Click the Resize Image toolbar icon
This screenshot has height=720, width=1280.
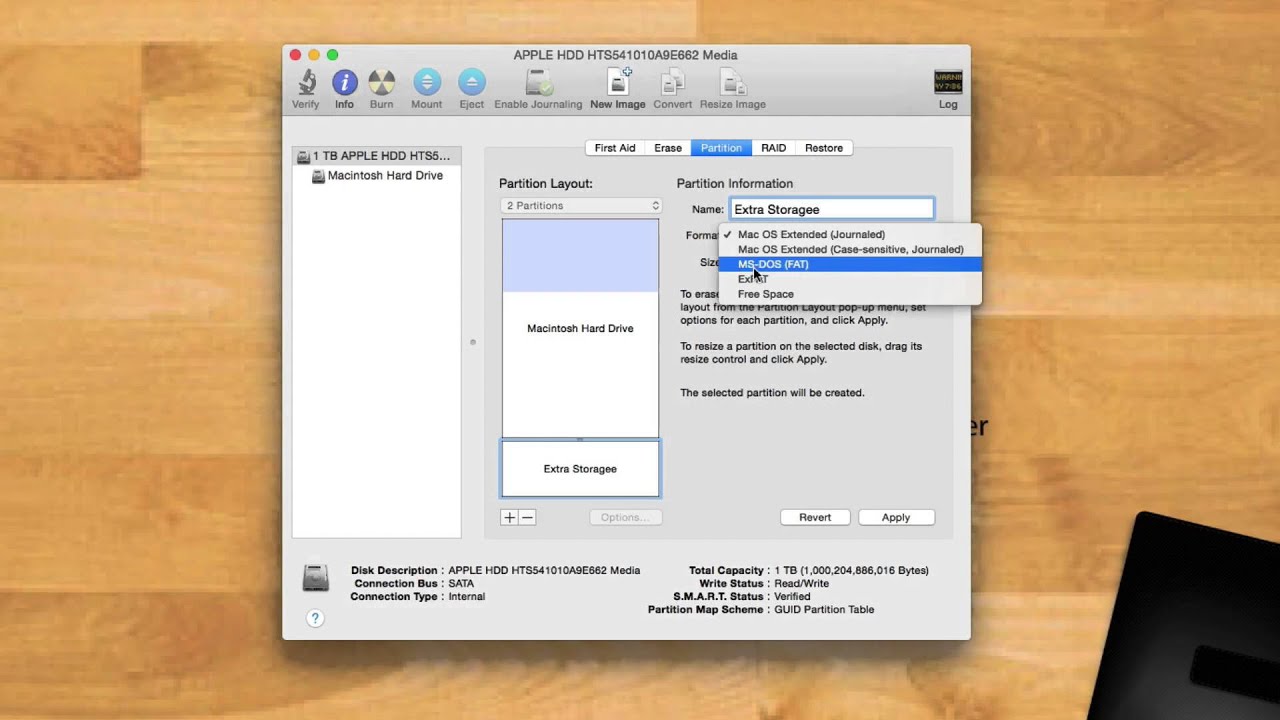click(x=733, y=82)
